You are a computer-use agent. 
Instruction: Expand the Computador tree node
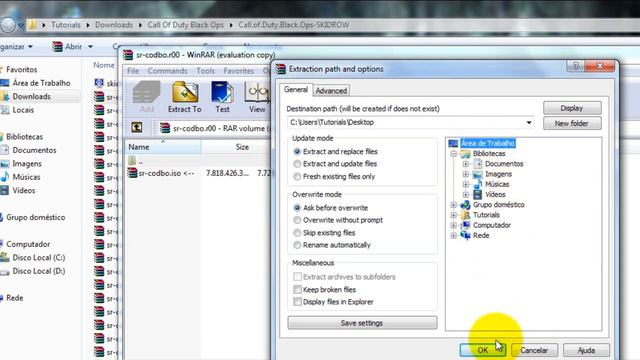(453, 225)
